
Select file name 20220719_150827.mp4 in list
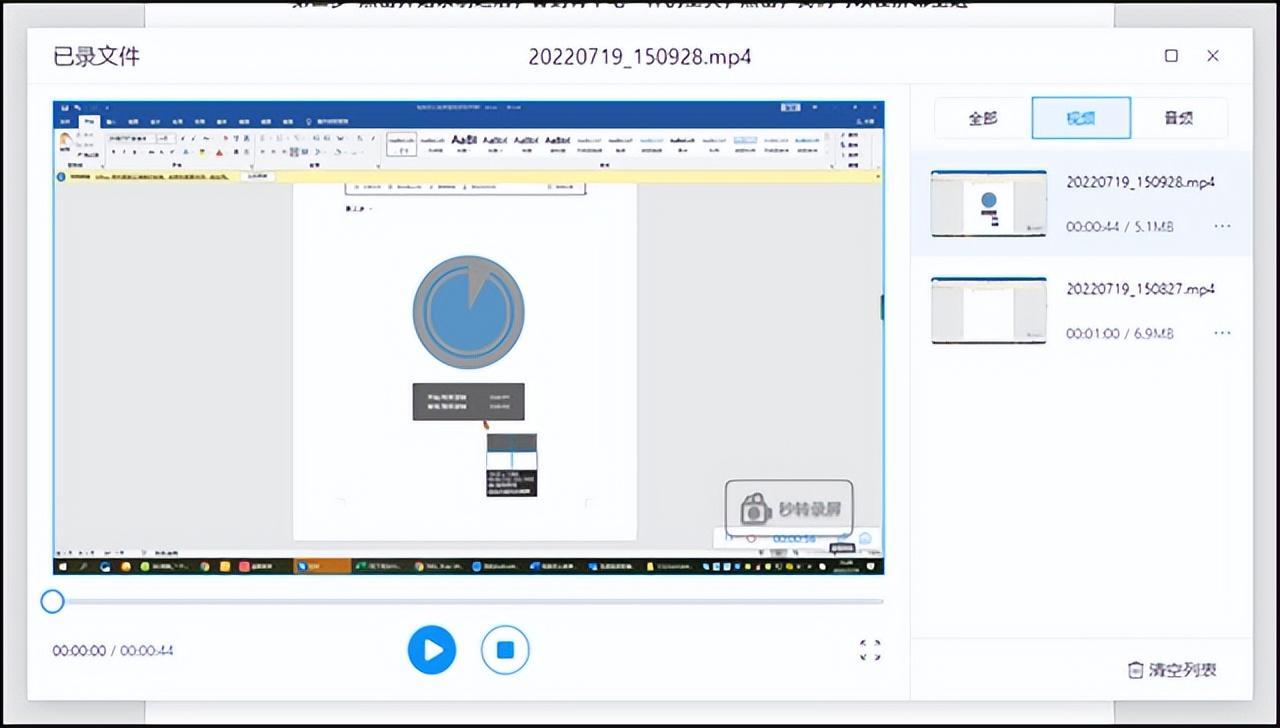click(1140, 289)
